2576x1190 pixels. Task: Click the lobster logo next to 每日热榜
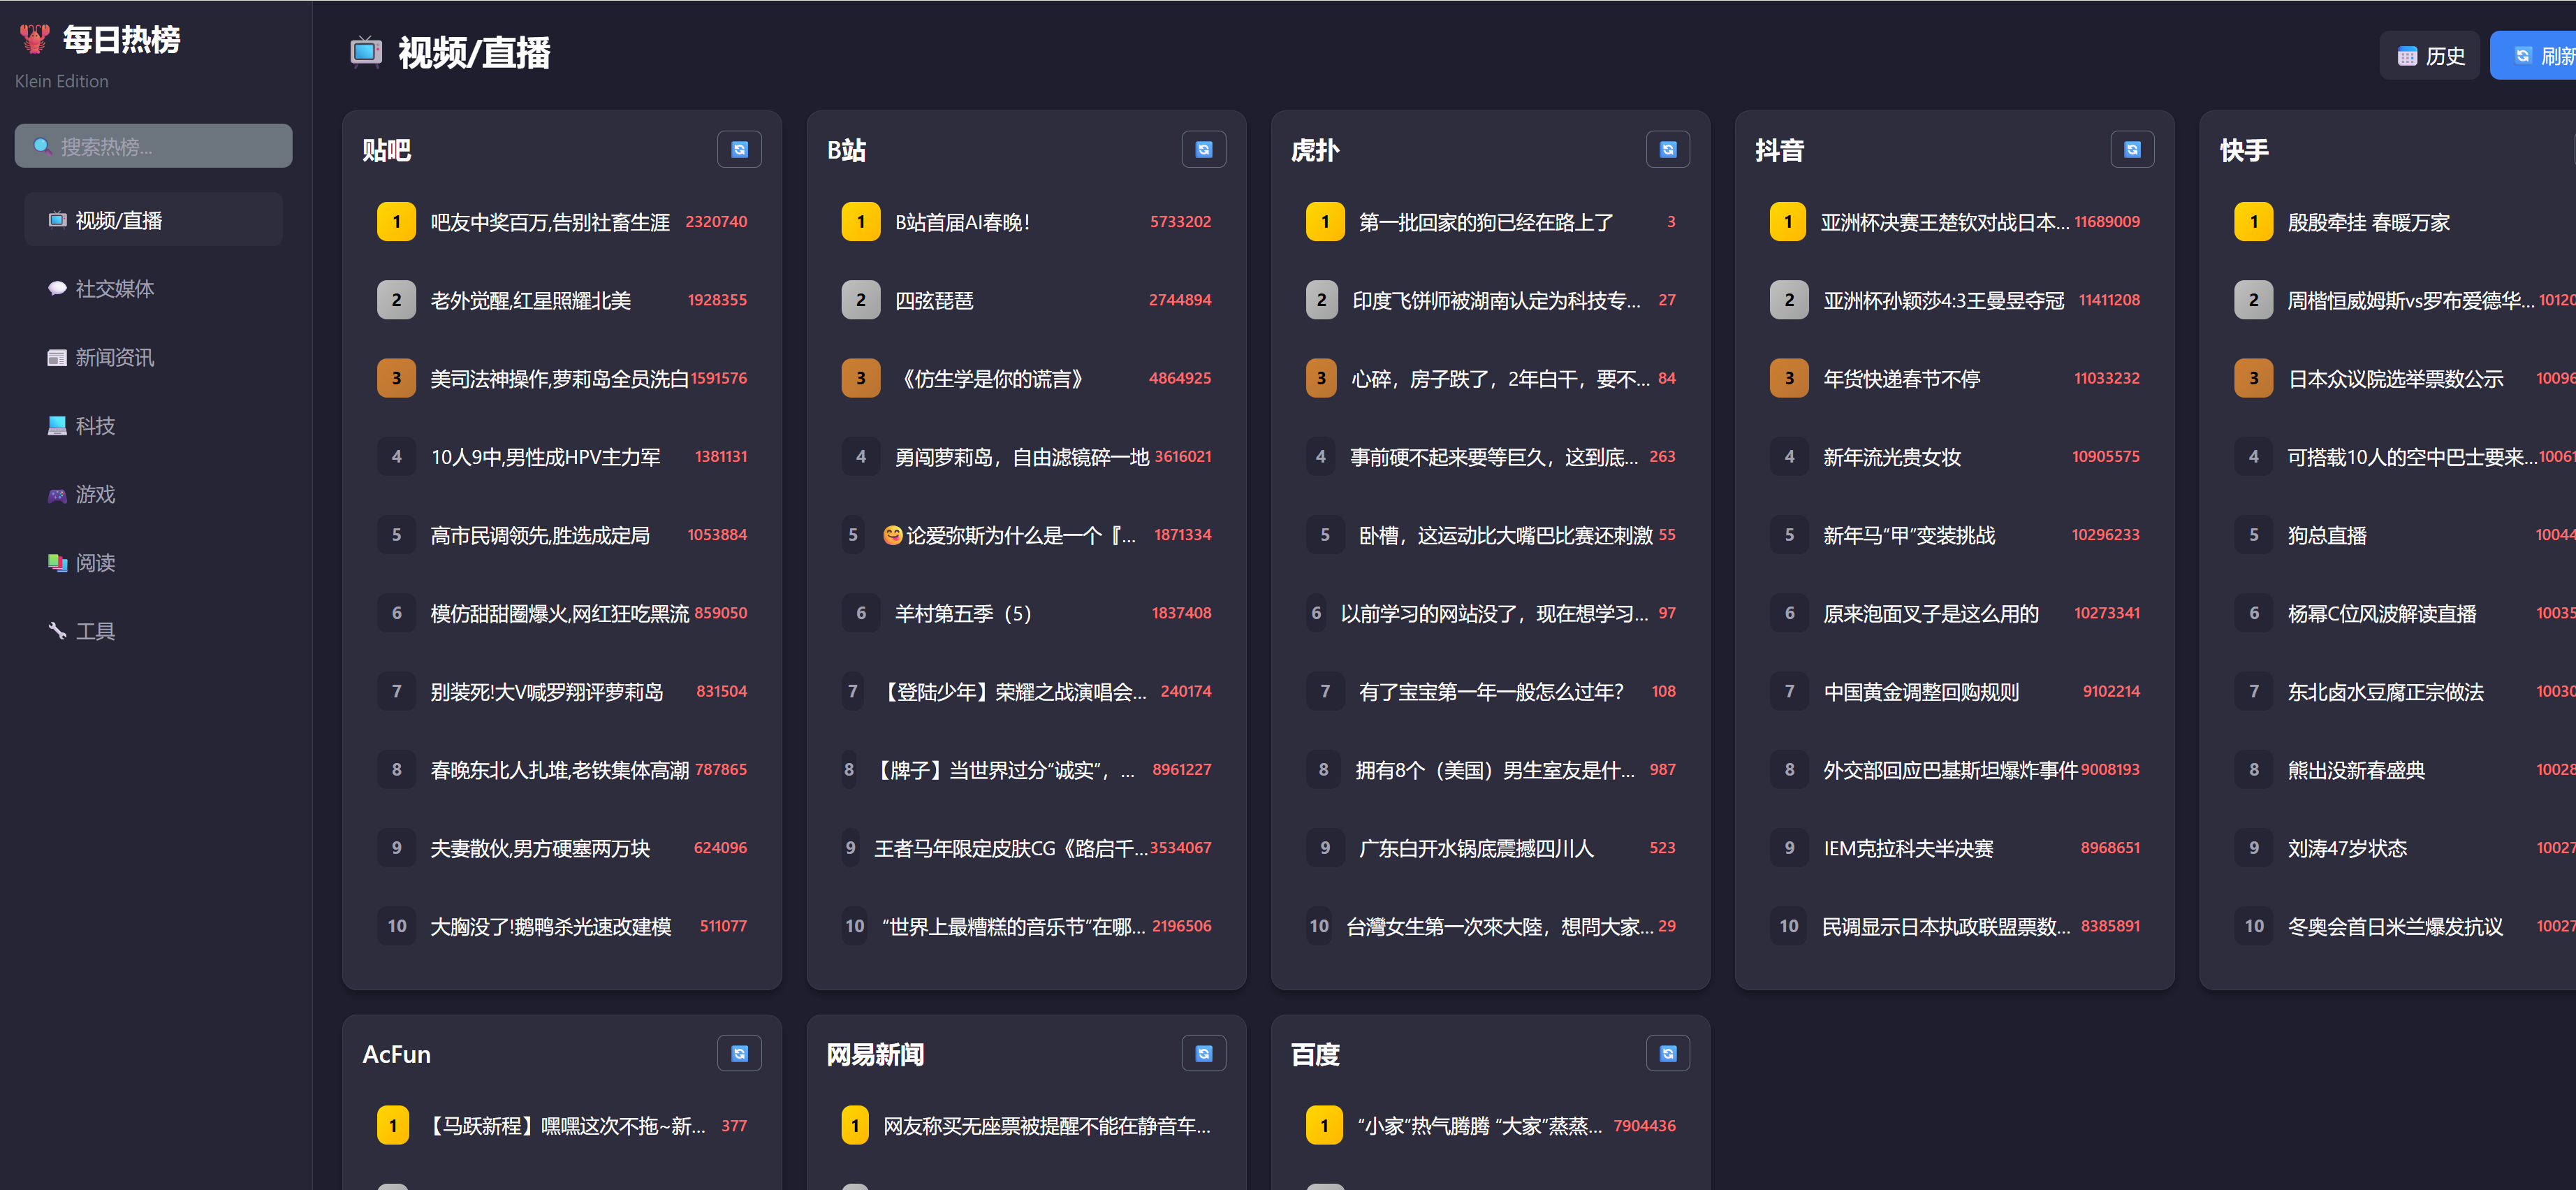click(x=35, y=39)
